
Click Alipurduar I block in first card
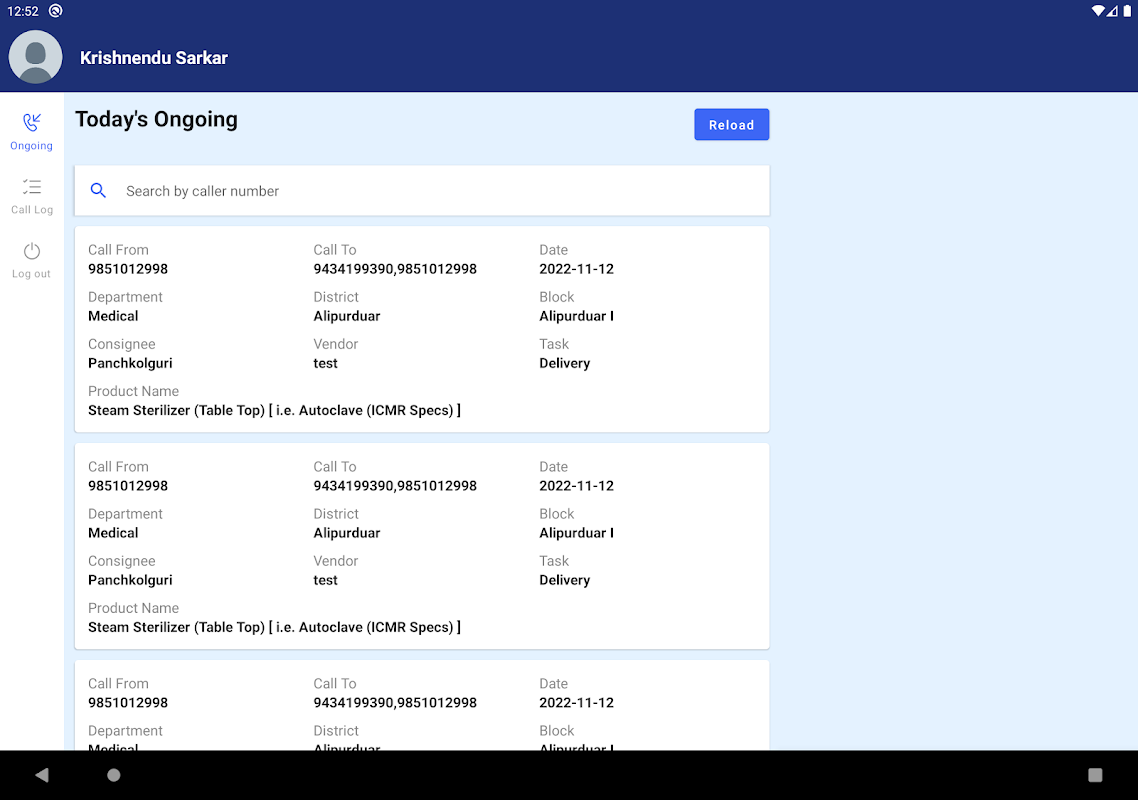[576, 316]
